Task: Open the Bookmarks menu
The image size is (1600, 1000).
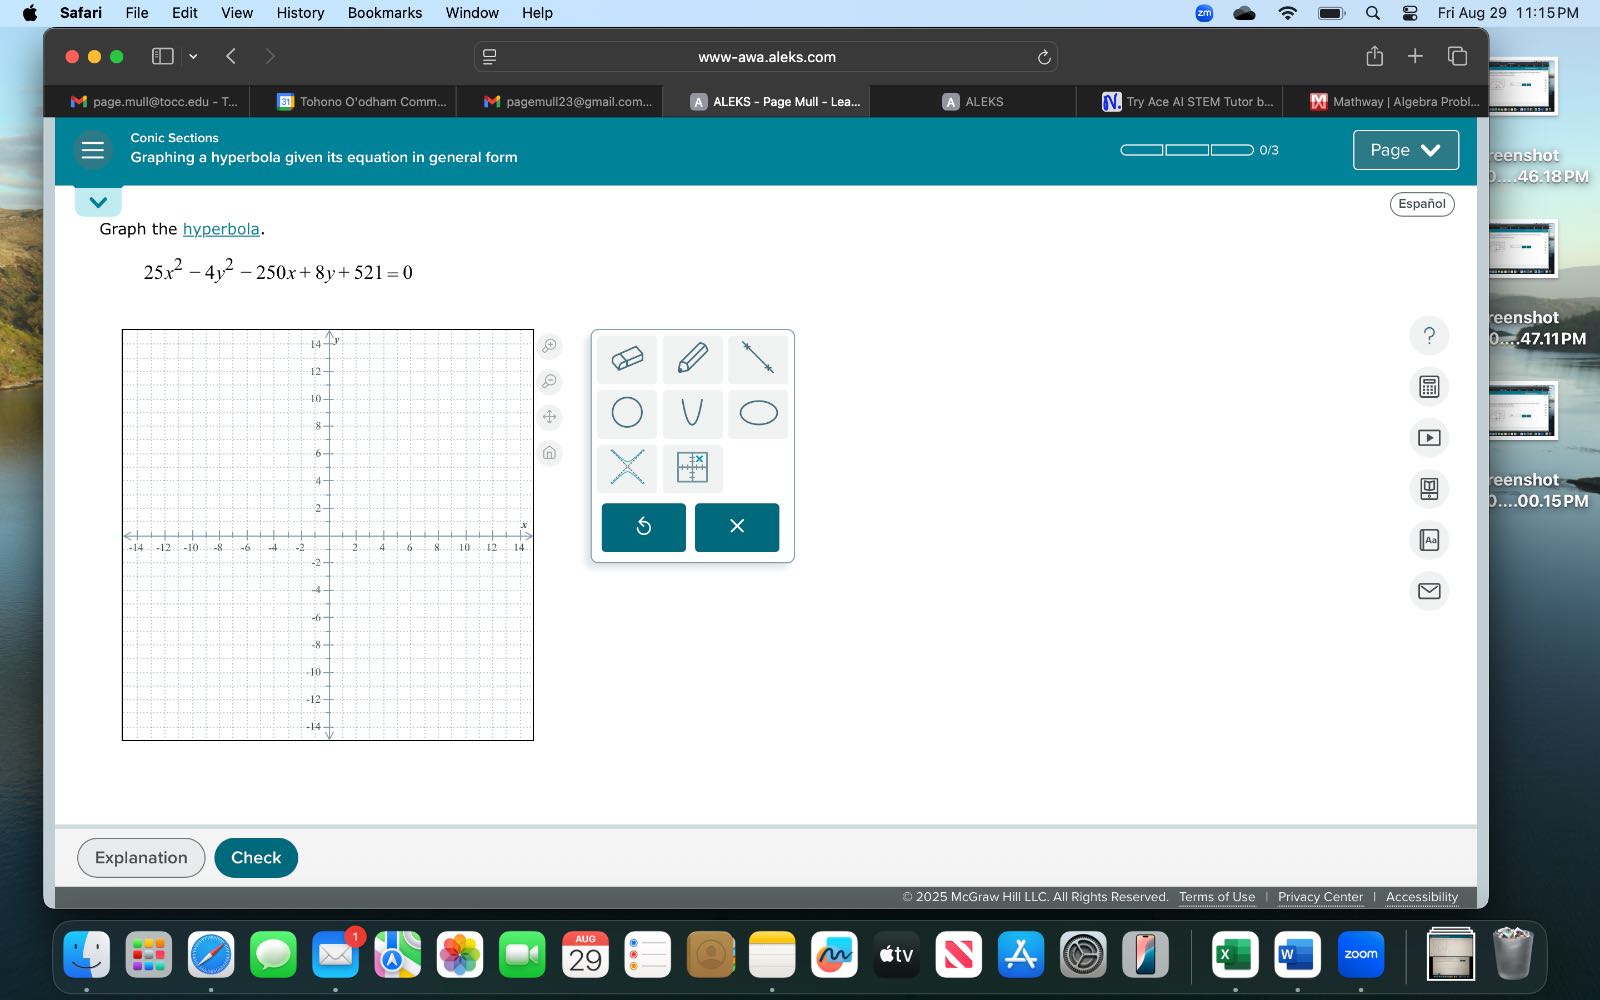Action: click(385, 13)
